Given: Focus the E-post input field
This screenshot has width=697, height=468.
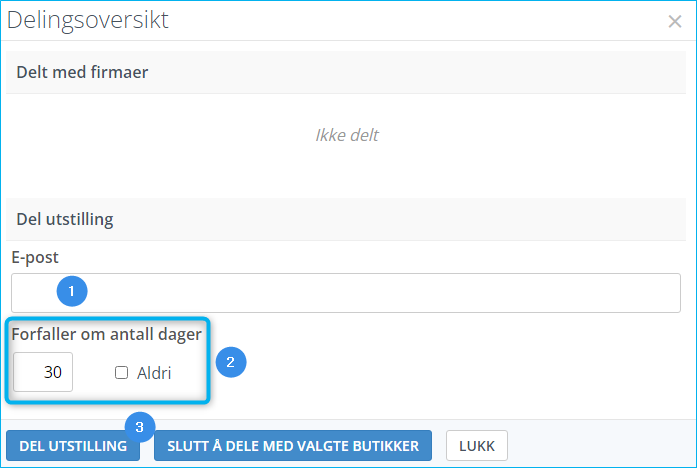Looking at the screenshot, I should tap(346, 293).
